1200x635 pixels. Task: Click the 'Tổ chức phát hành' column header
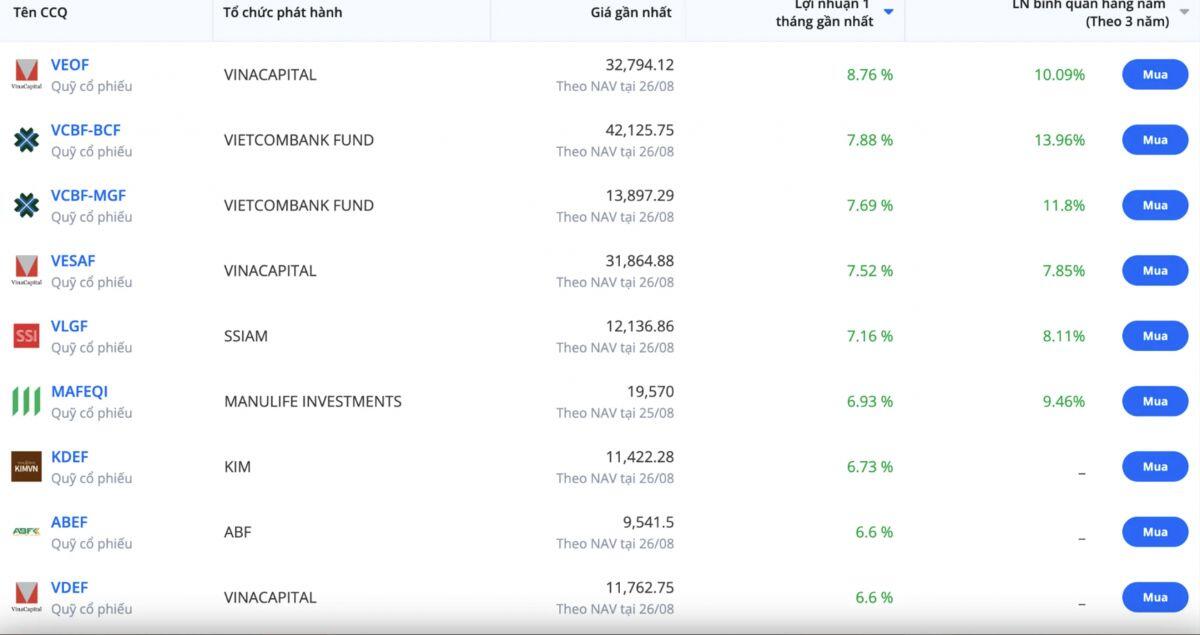point(282,12)
